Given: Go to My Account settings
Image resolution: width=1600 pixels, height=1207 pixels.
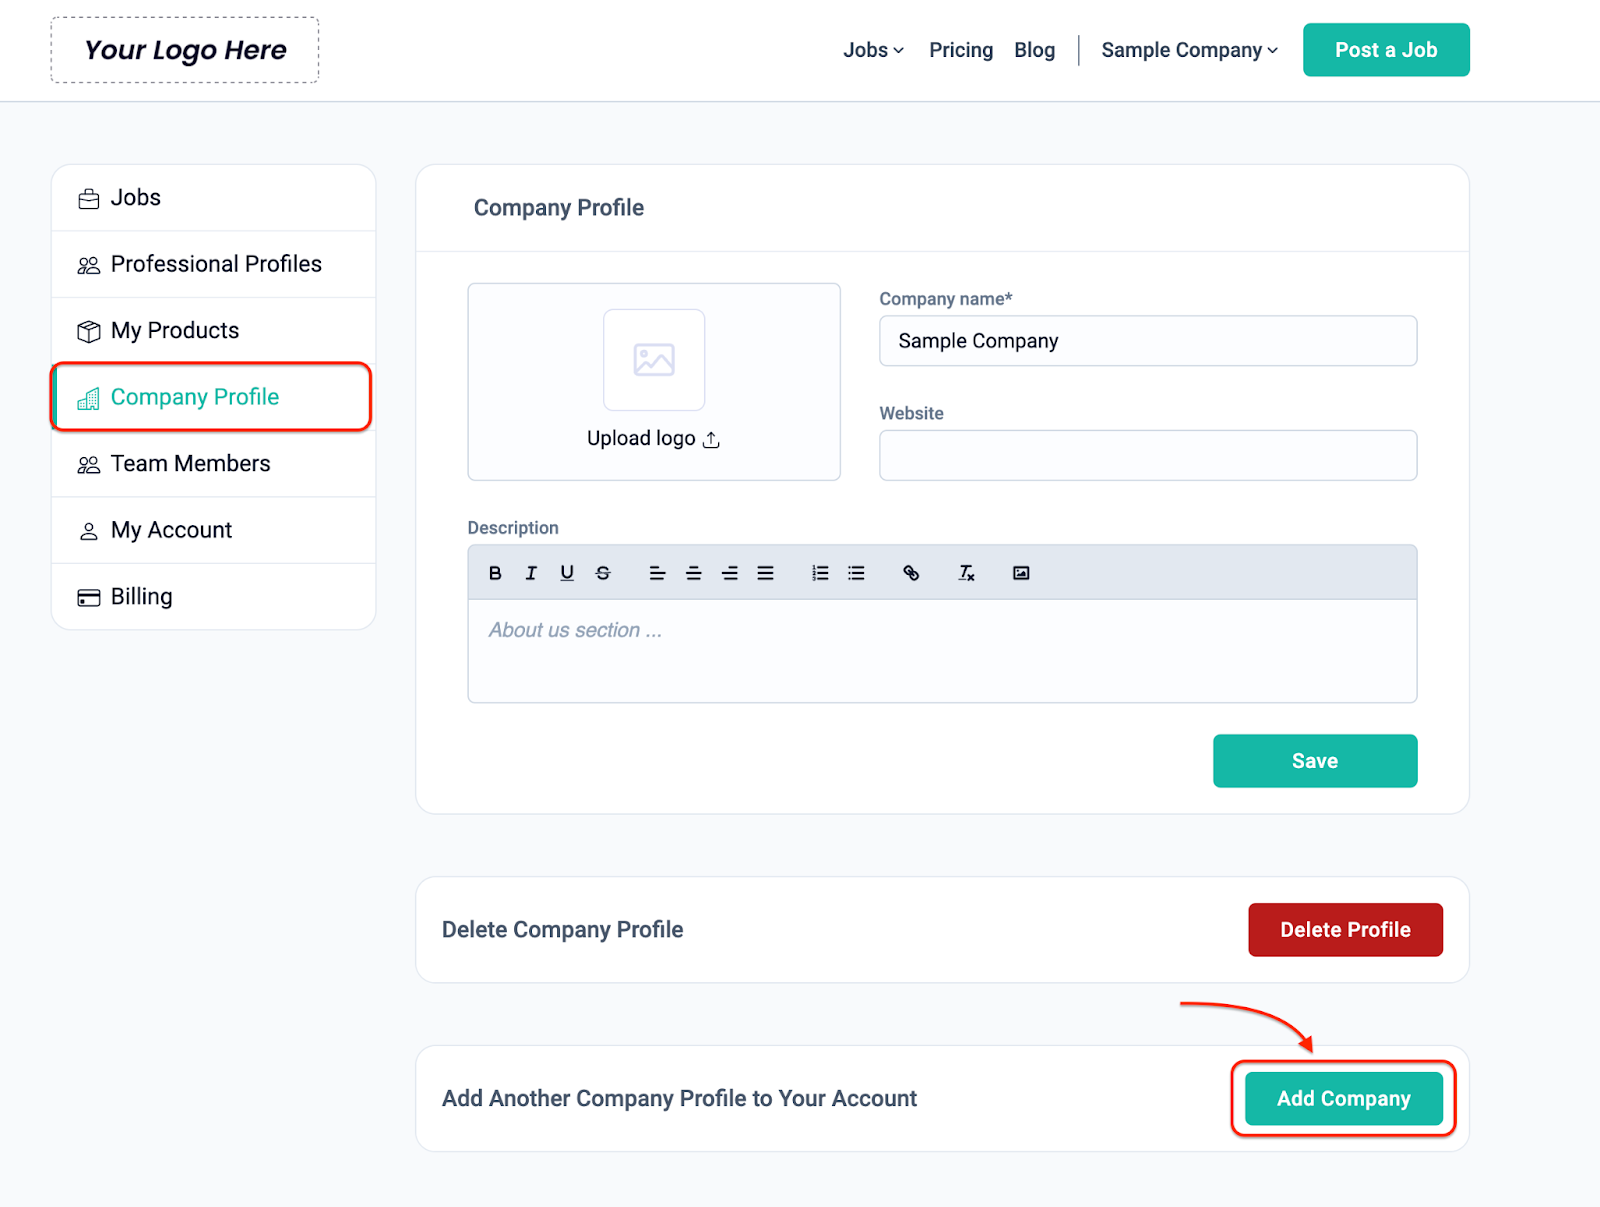Looking at the screenshot, I should 214,530.
